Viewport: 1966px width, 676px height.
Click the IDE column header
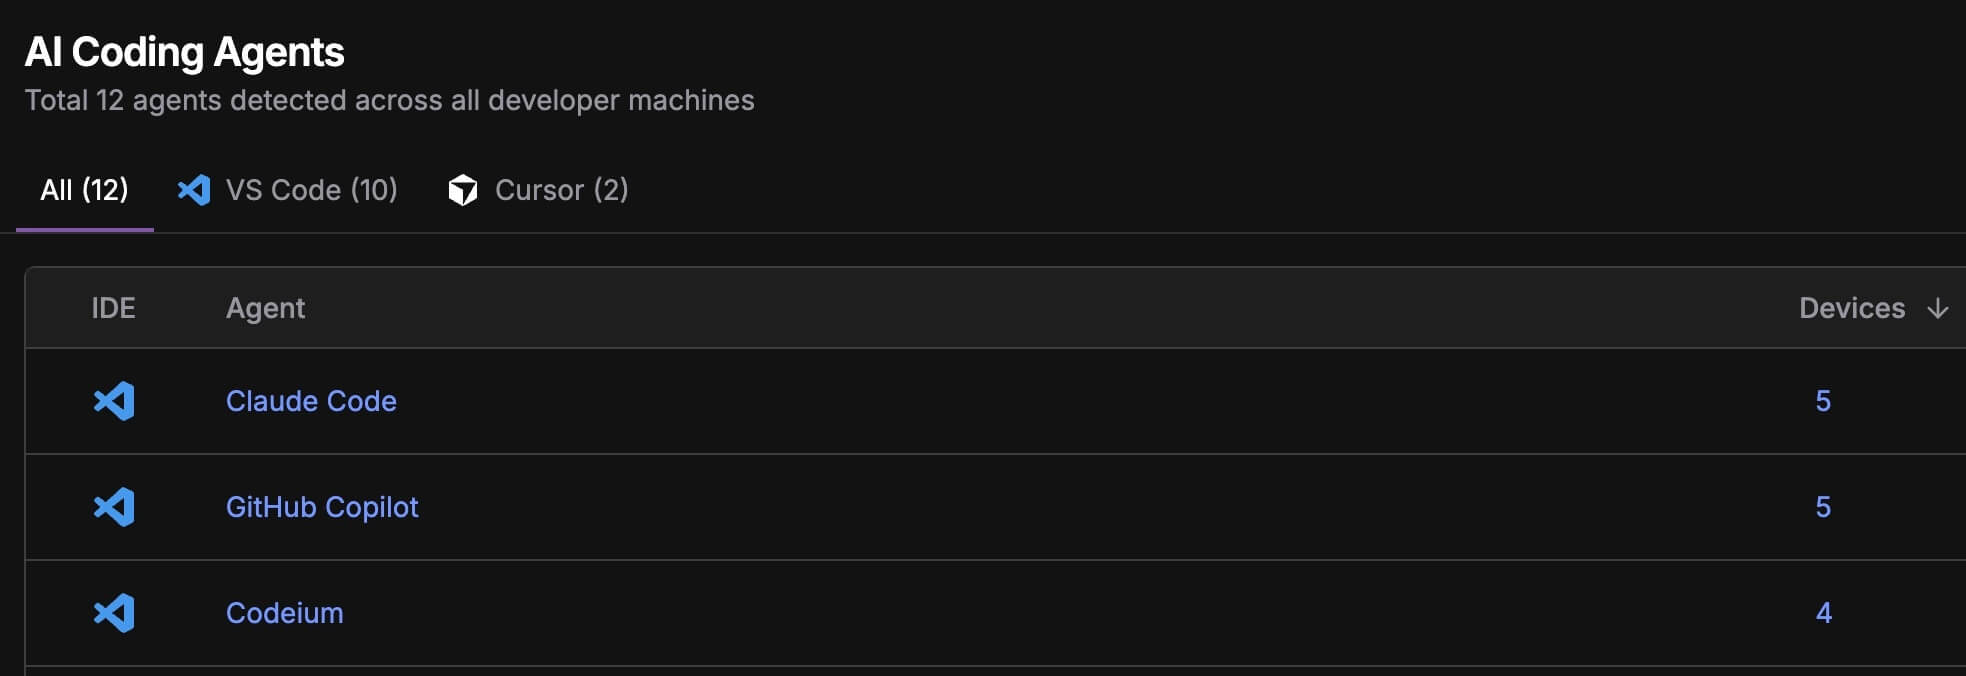point(113,308)
